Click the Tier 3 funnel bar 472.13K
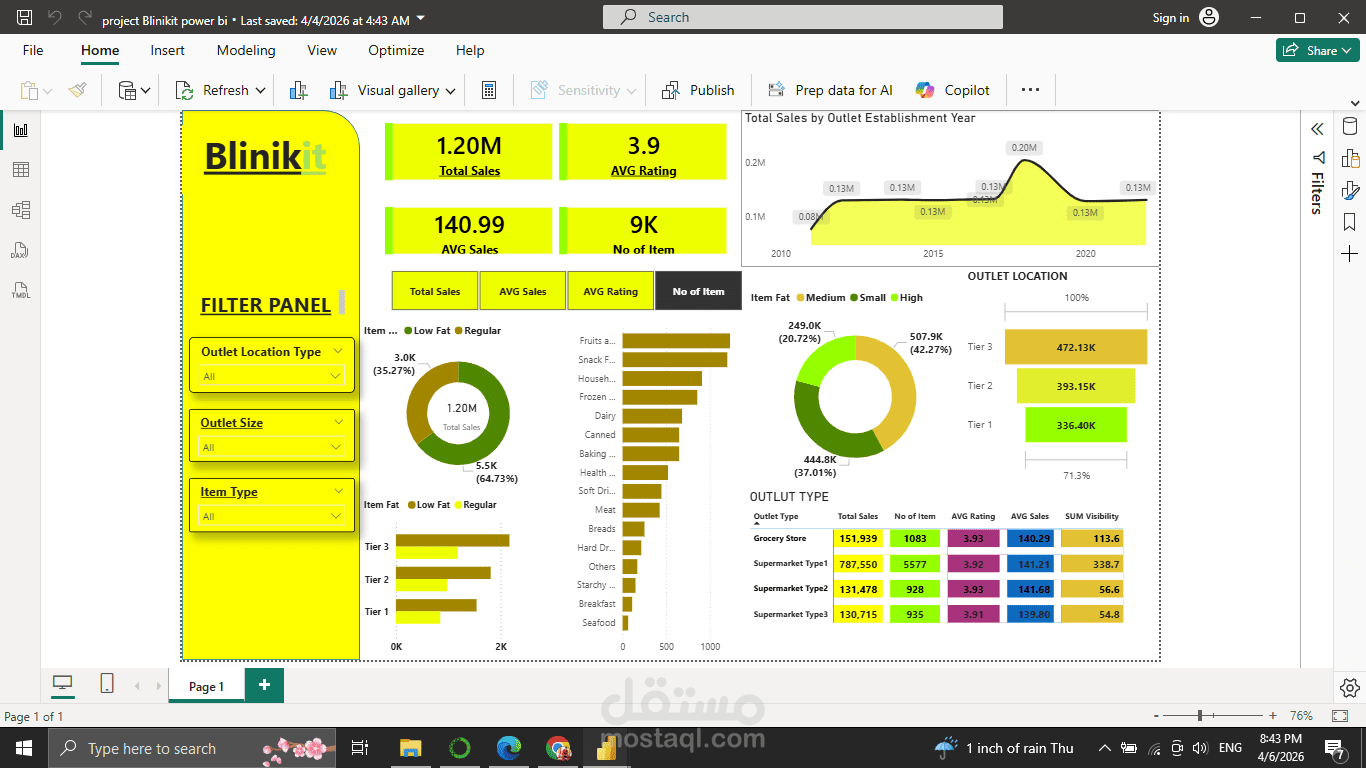 (1076, 347)
